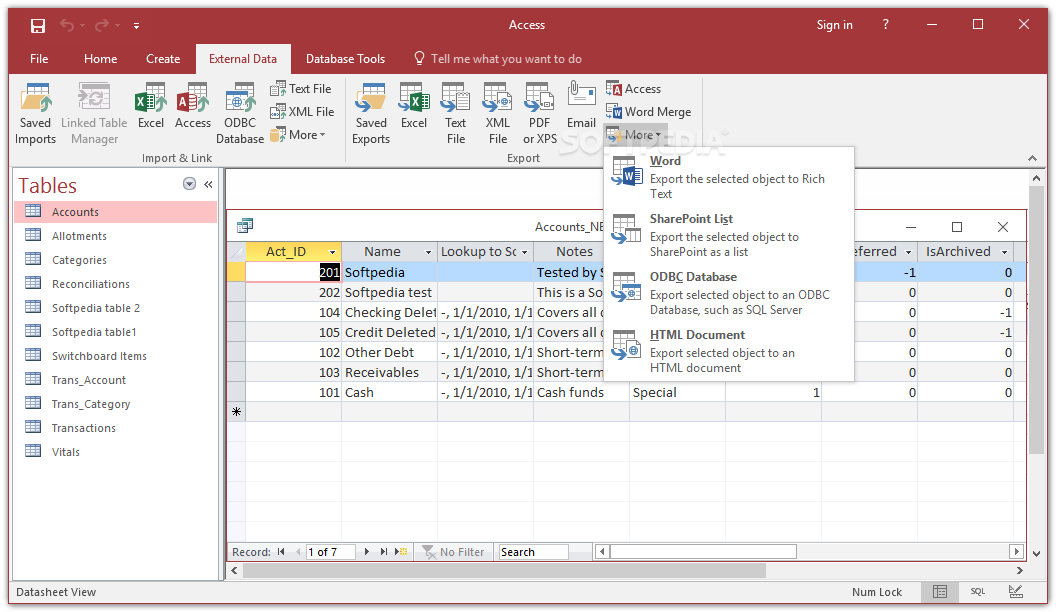1056x612 pixels.
Task: Export to XML File
Action: [498, 113]
